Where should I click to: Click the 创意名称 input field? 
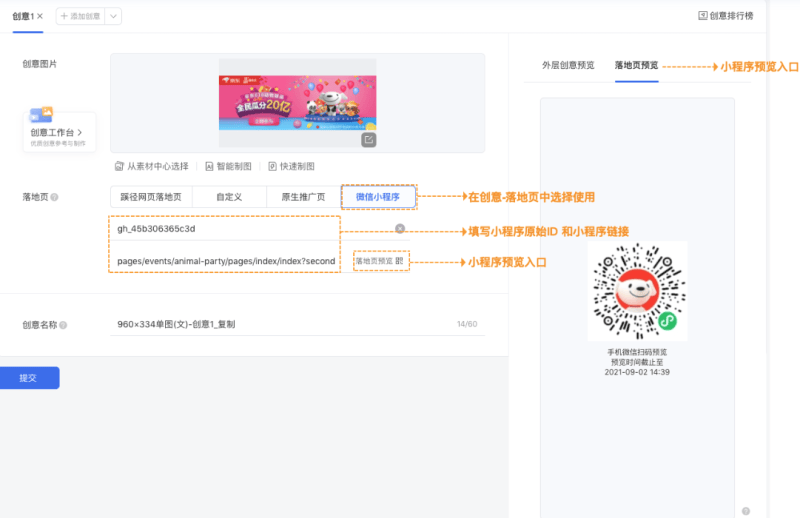297,324
